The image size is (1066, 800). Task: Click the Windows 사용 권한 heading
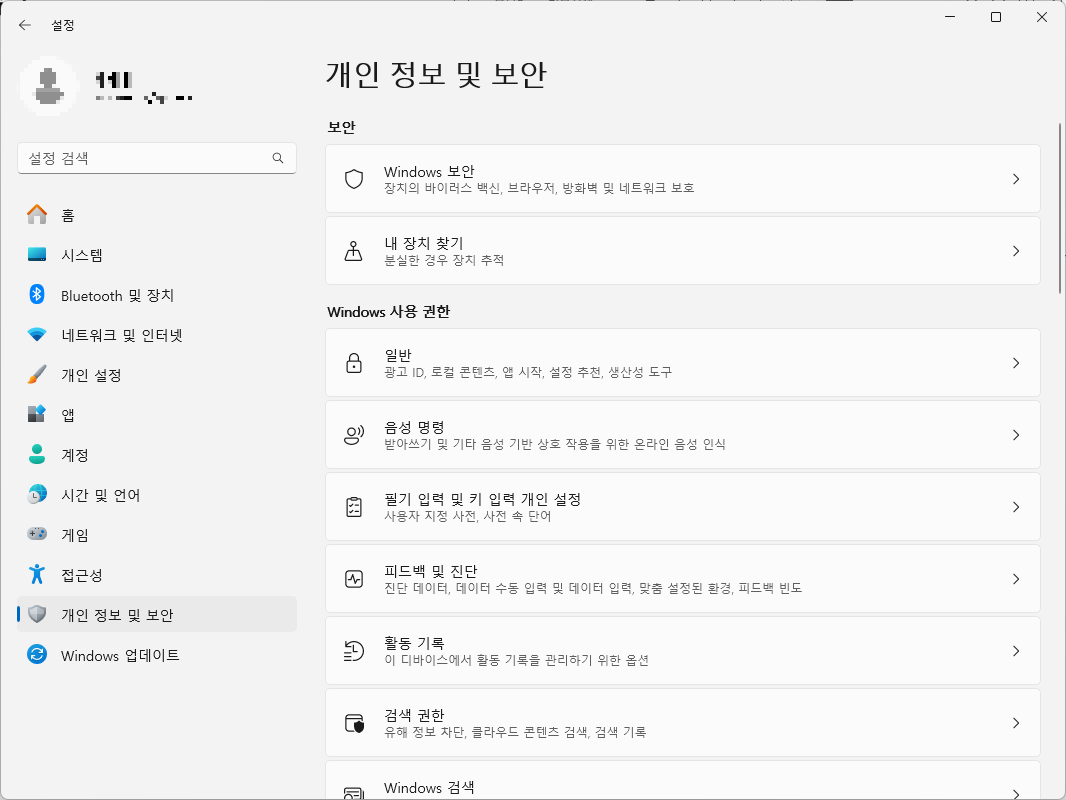(x=388, y=312)
